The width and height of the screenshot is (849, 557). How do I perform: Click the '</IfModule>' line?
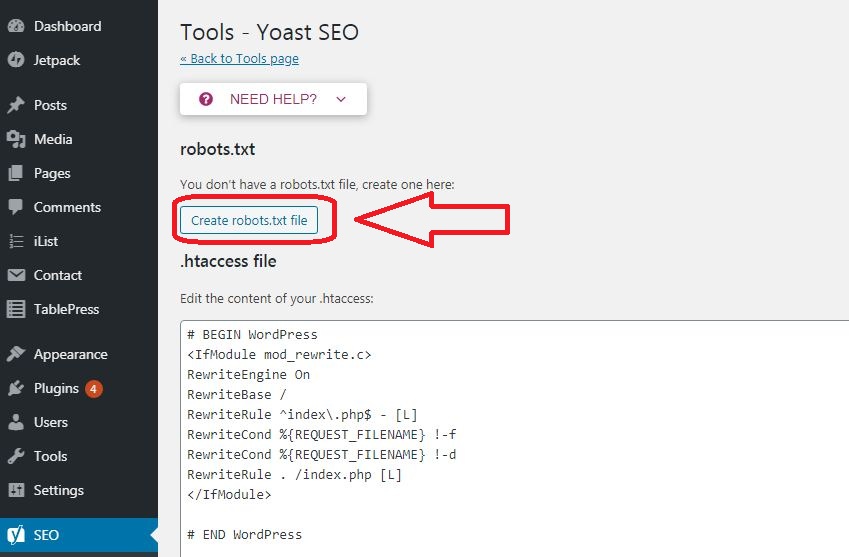tap(229, 495)
